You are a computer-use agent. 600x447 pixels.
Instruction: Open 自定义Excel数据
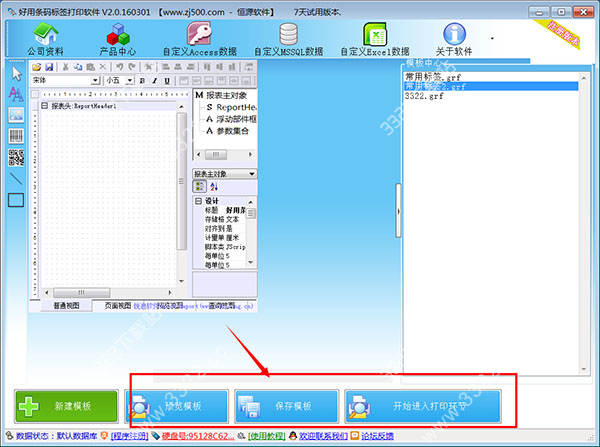[x=375, y=39]
